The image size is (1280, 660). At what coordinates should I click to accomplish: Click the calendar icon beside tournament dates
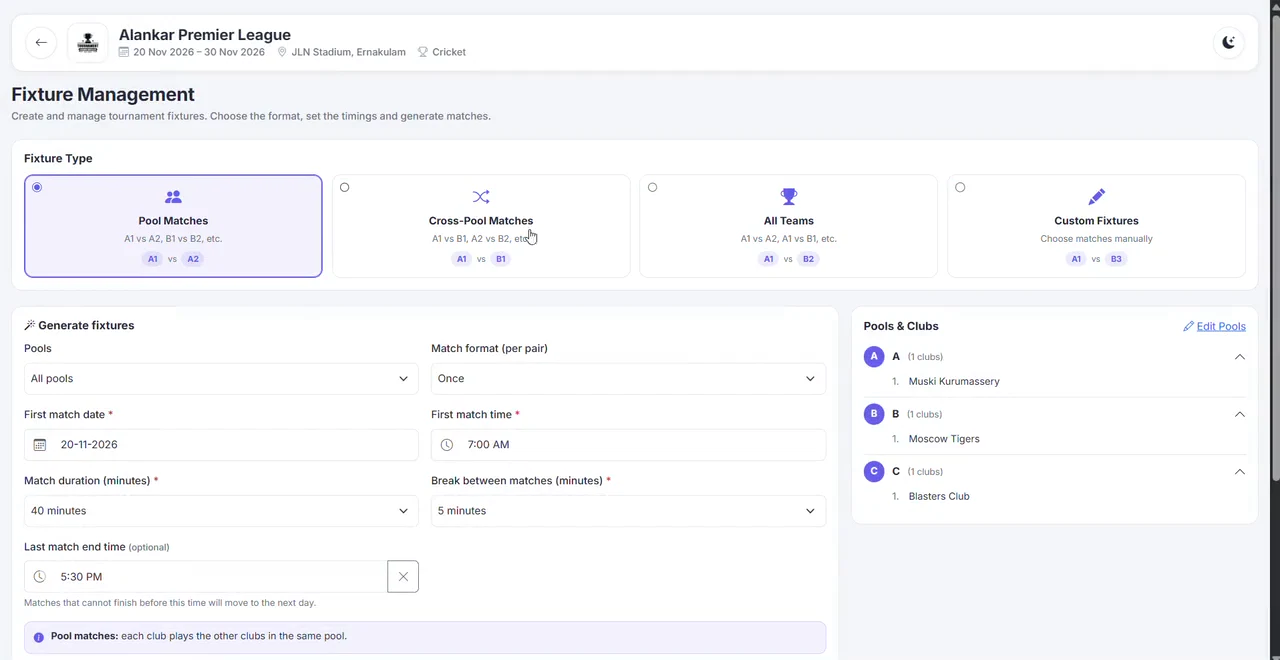pyautogui.click(x=124, y=52)
